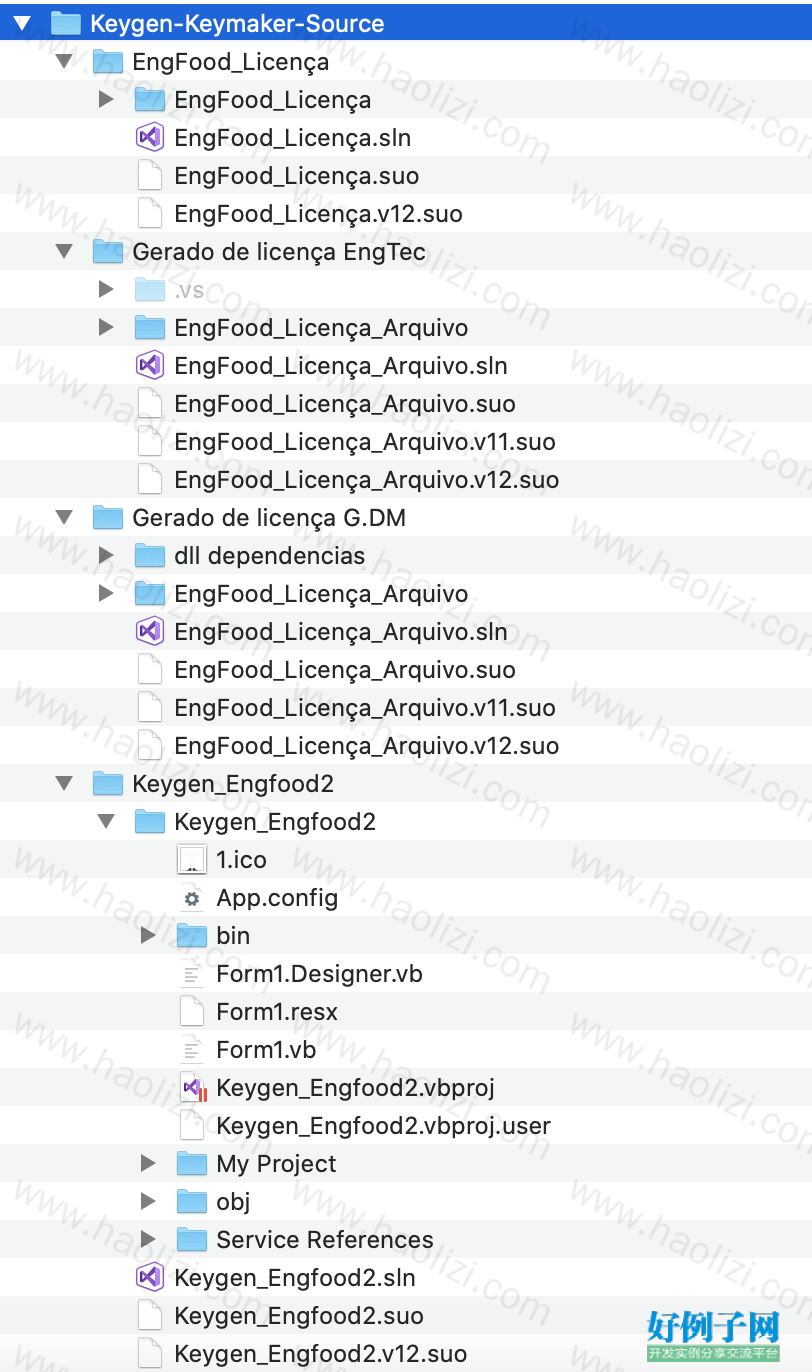
Task: Click the file icon of Keygen_Engfood2.vbproj.user
Action: pyautogui.click(x=192, y=1125)
